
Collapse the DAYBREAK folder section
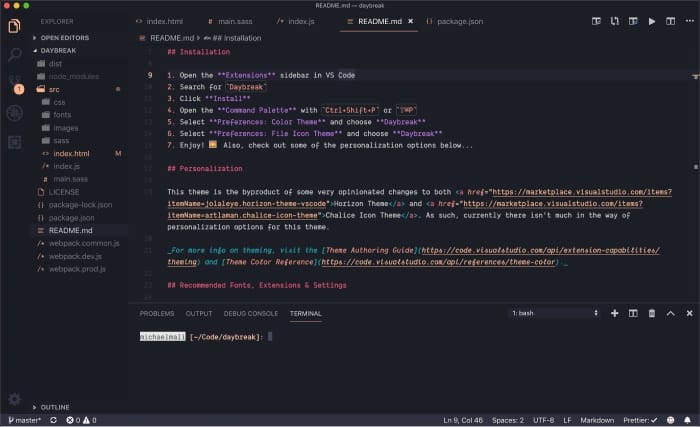click(x=54, y=50)
